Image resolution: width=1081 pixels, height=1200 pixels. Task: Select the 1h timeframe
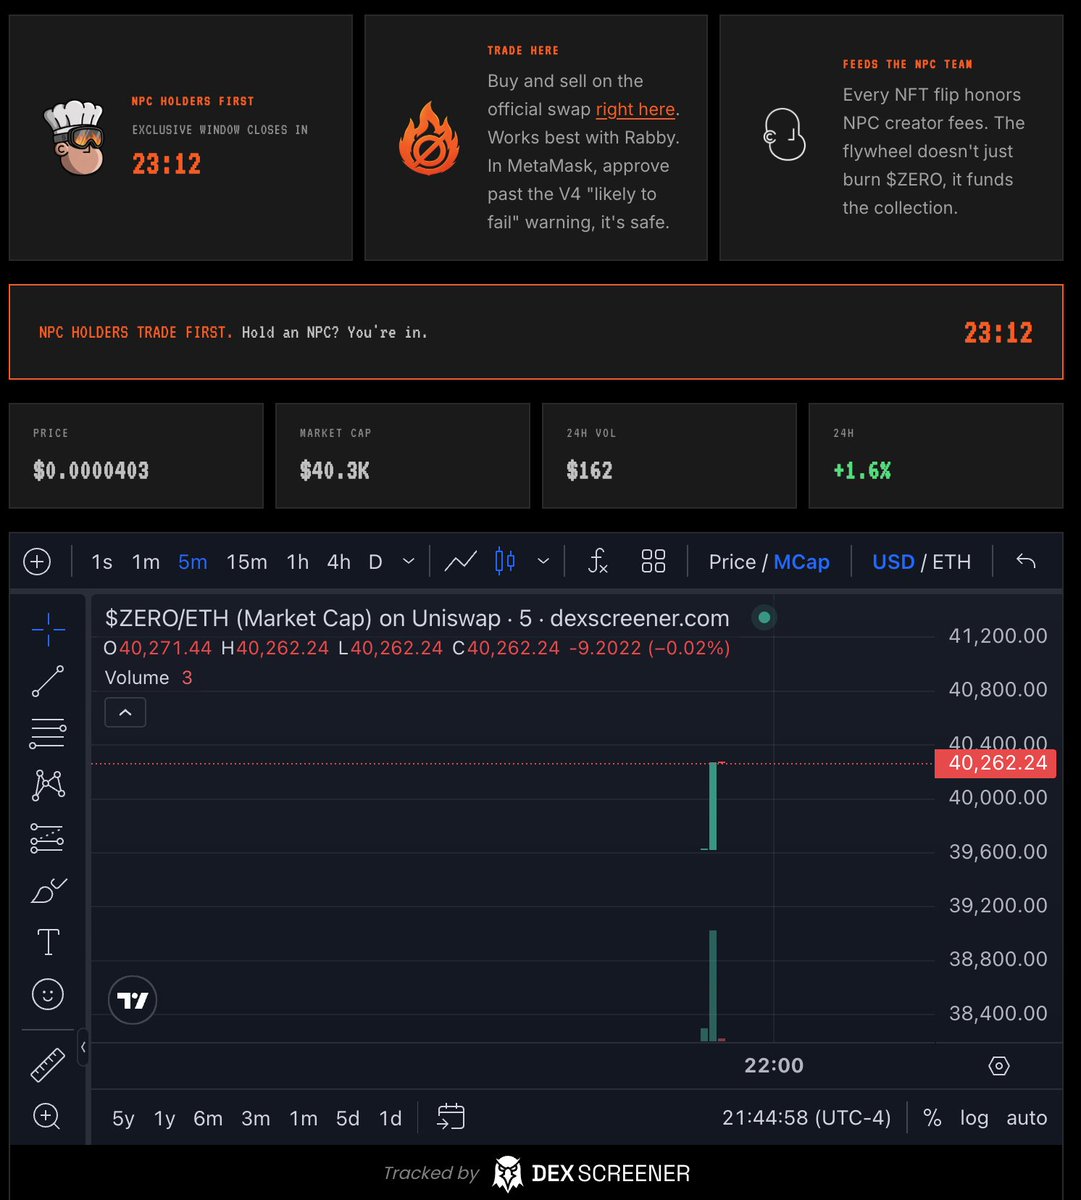click(x=298, y=562)
